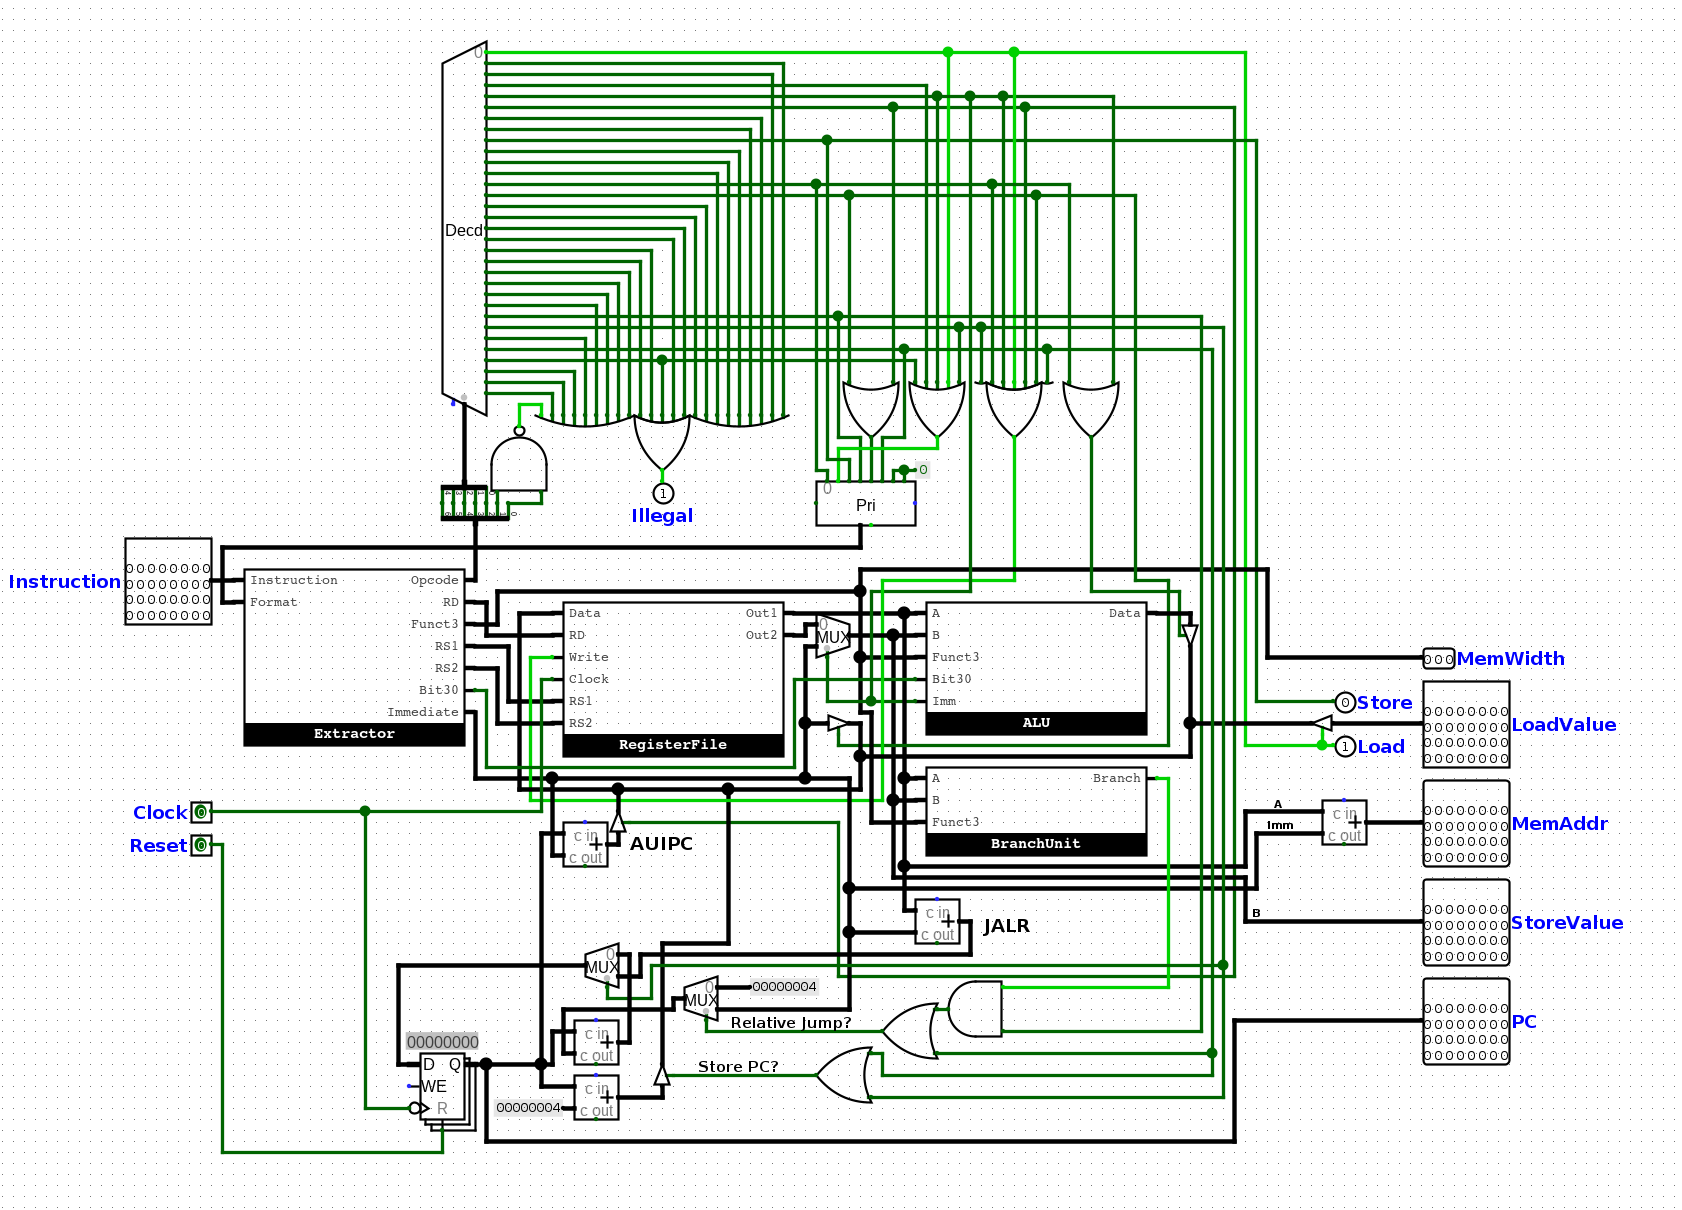Image resolution: width=1682 pixels, height=1210 pixels.
Task: Select the MUX next to constant 00000004
Action: click(700, 999)
